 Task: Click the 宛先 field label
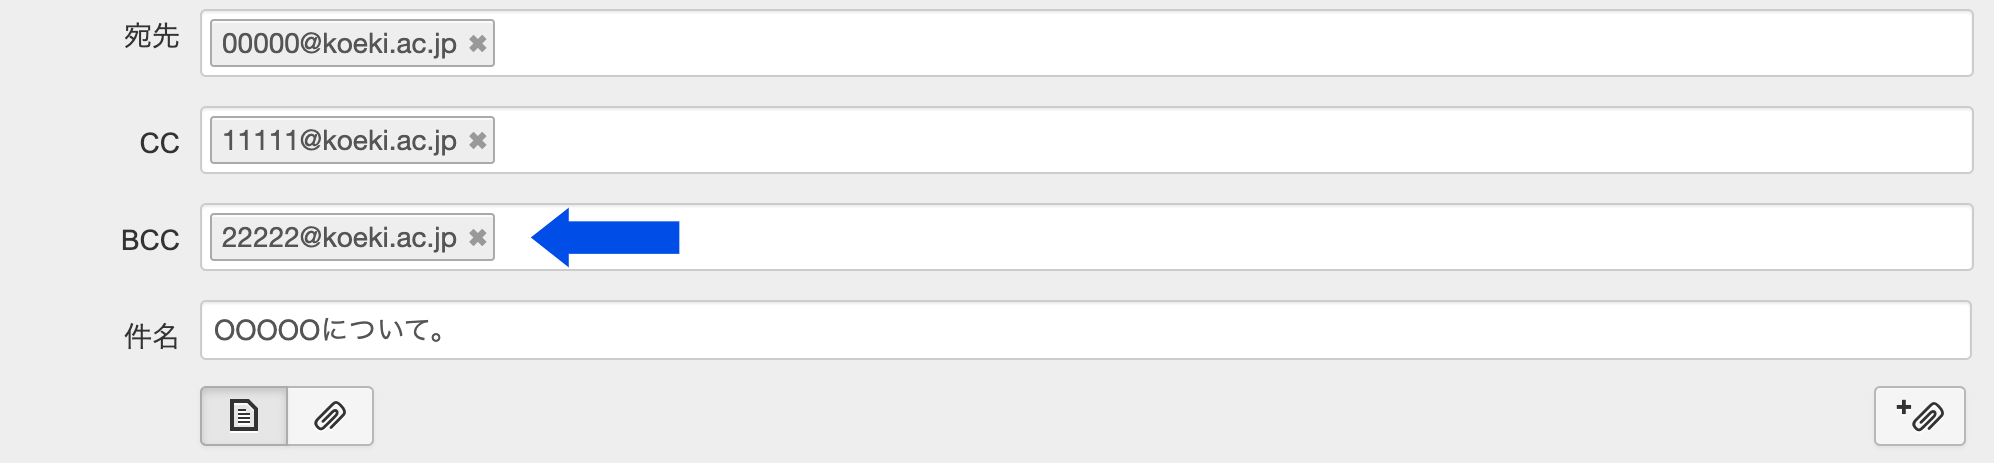[x=151, y=37]
